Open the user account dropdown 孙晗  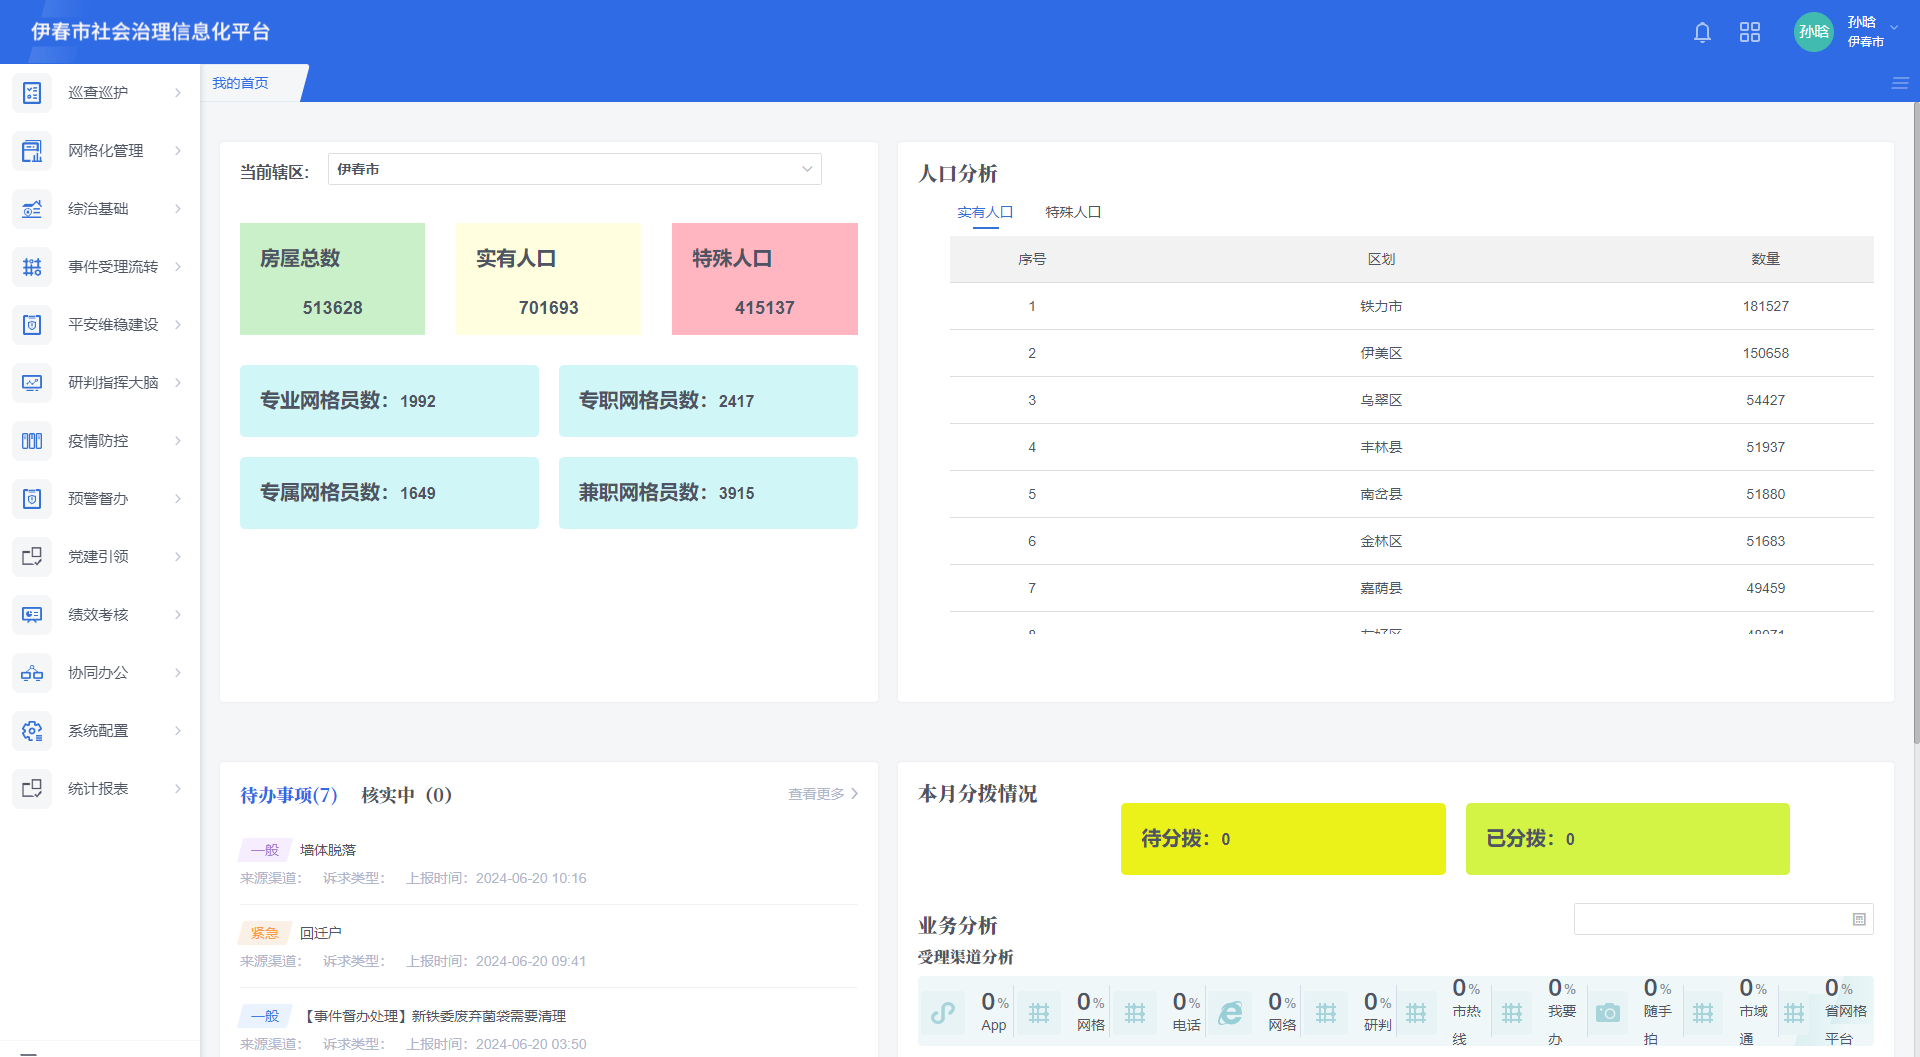pyautogui.click(x=1865, y=32)
